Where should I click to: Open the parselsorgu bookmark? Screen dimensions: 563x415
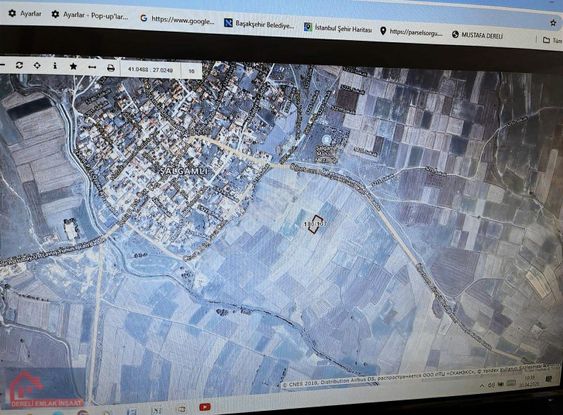[x=411, y=32]
